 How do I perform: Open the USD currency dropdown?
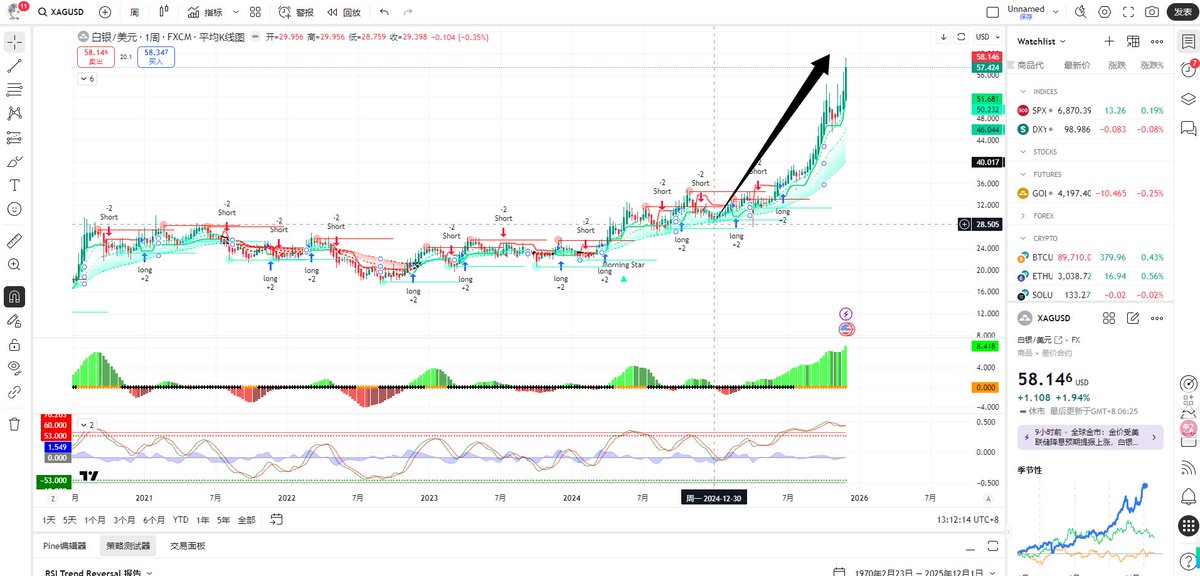985,37
